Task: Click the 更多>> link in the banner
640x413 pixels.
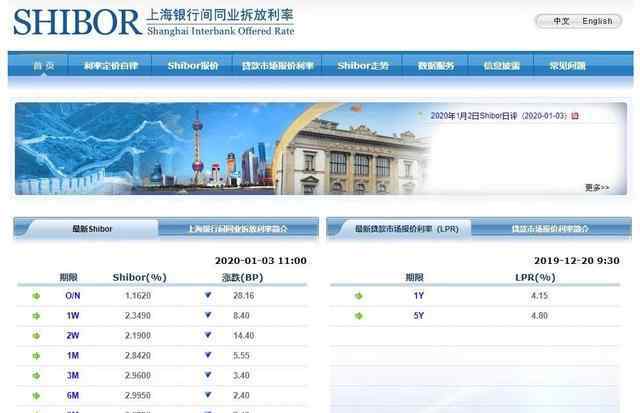Action: point(597,187)
